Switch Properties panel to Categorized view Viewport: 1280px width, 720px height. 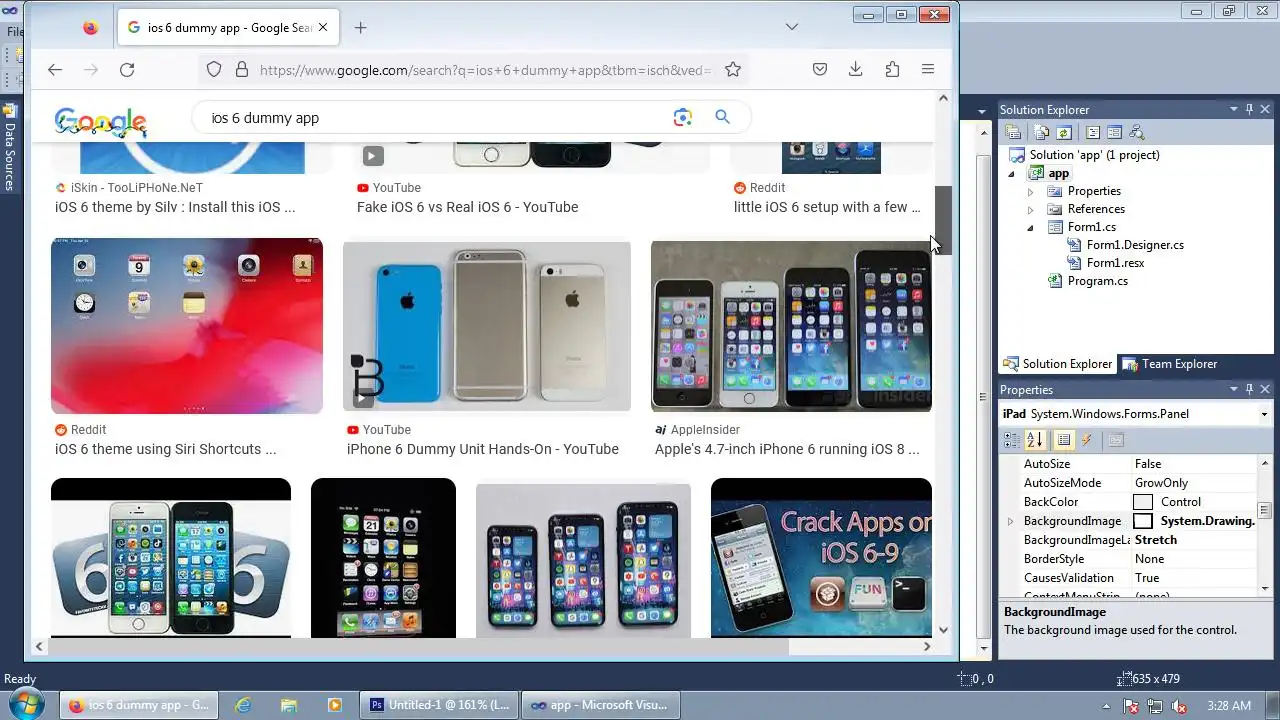(x=1012, y=440)
